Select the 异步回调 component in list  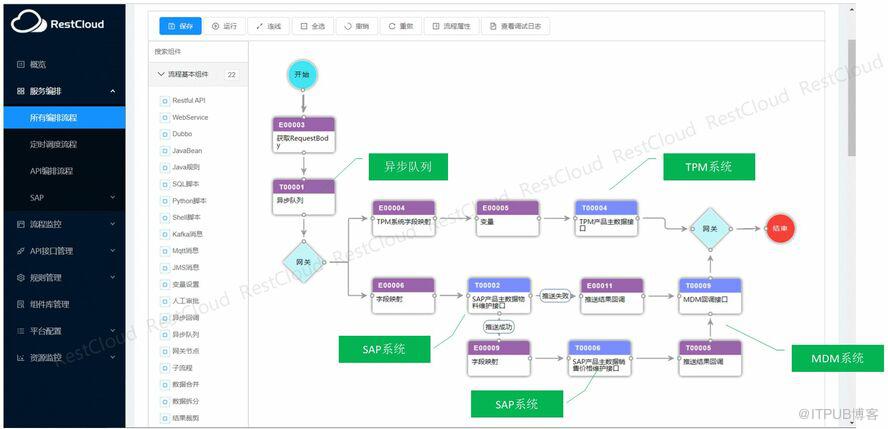181,318
